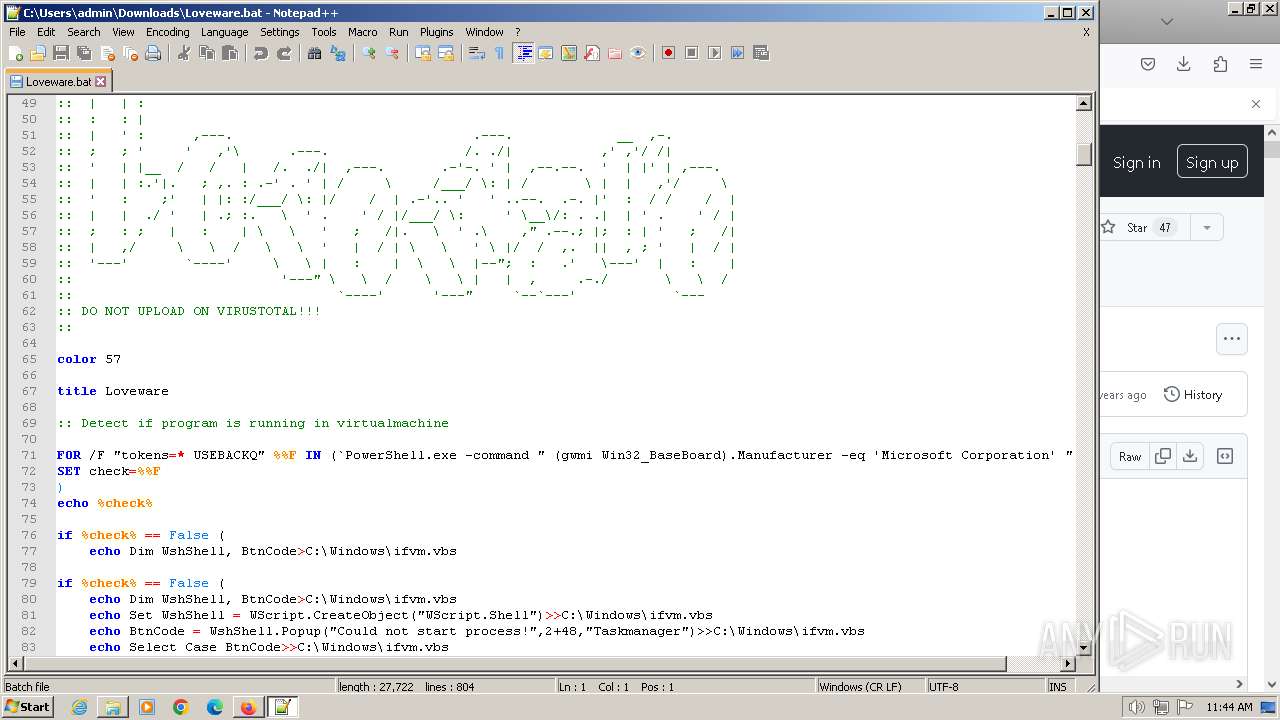This screenshot has height=720, width=1280.
Task: Click the Raw button in browser
Action: point(1130,456)
